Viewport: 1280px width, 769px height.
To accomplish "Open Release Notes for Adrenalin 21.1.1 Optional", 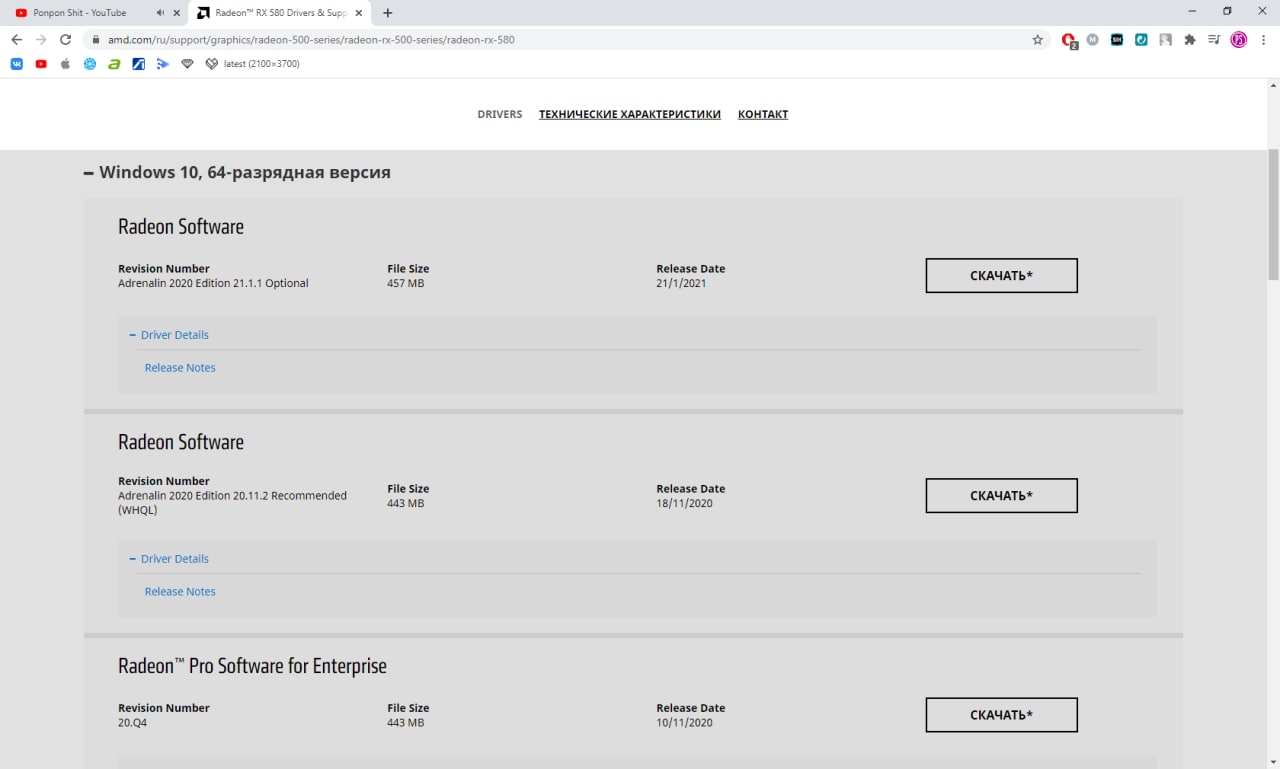I will tap(180, 368).
